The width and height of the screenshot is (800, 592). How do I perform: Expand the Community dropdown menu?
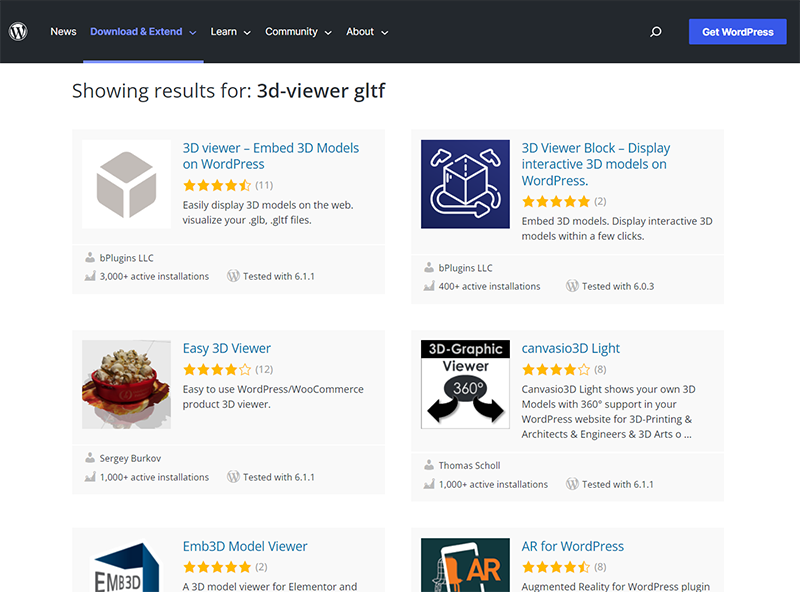pos(298,32)
